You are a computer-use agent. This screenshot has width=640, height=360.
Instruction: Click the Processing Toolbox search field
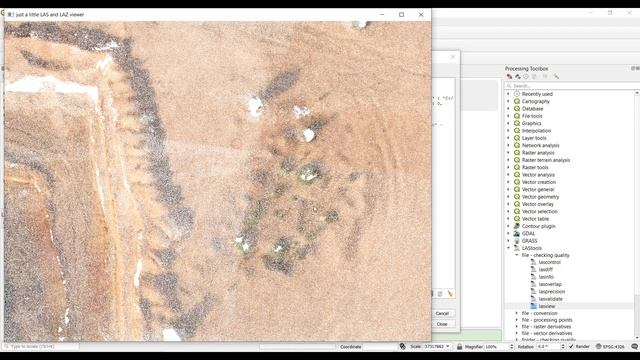tap(571, 86)
